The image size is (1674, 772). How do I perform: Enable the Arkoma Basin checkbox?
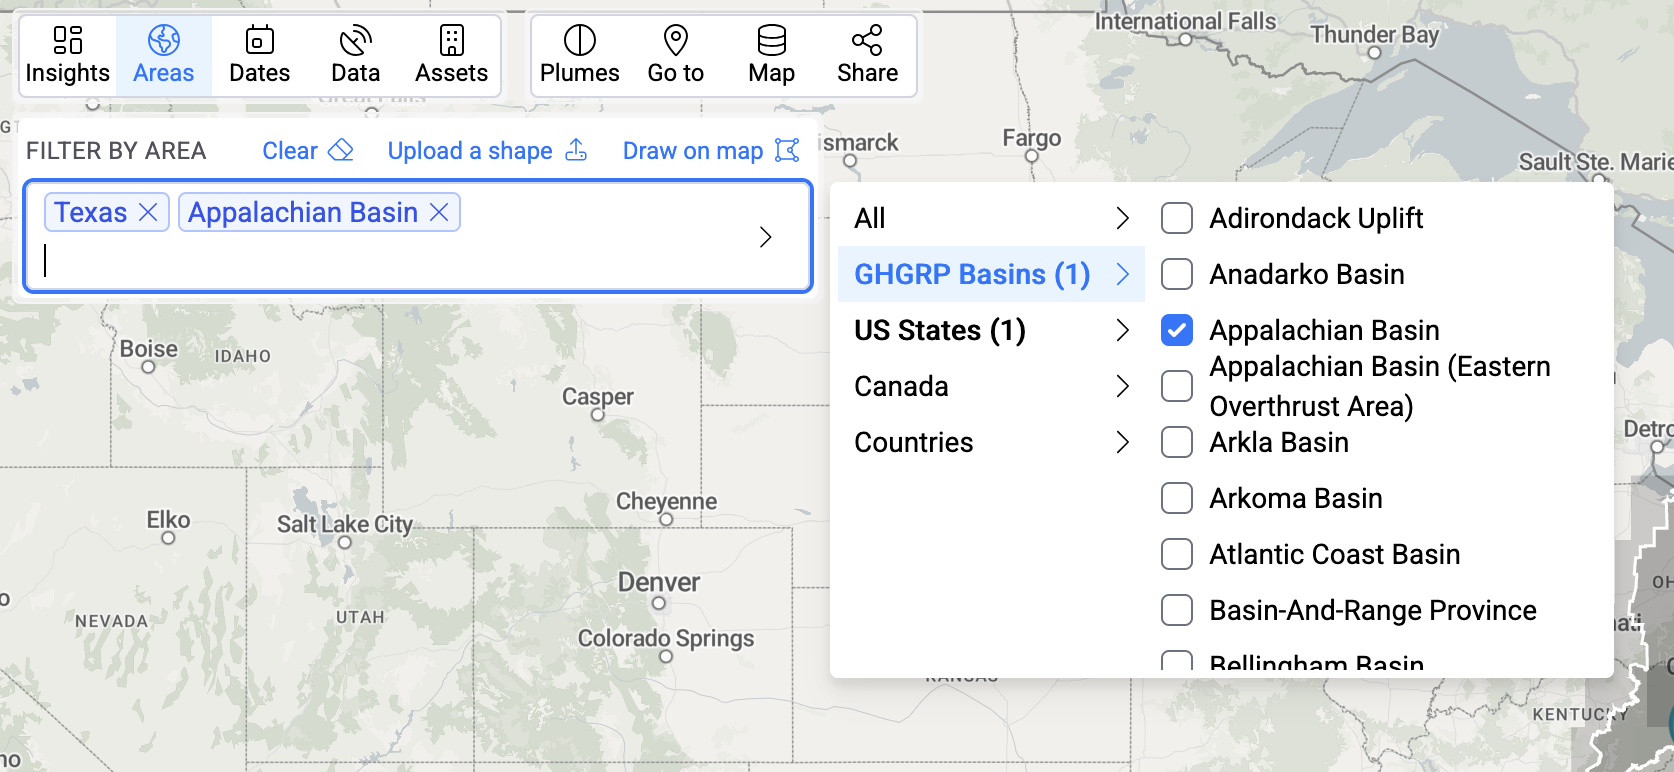click(x=1177, y=498)
